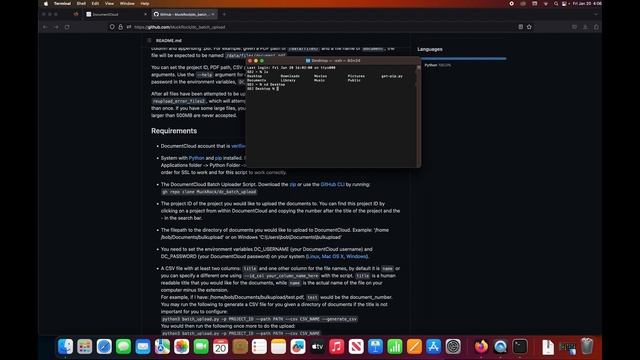Go forward in Firefox history
Image resolution: width=640 pixels, height=360 pixels.
coord(56,27)
